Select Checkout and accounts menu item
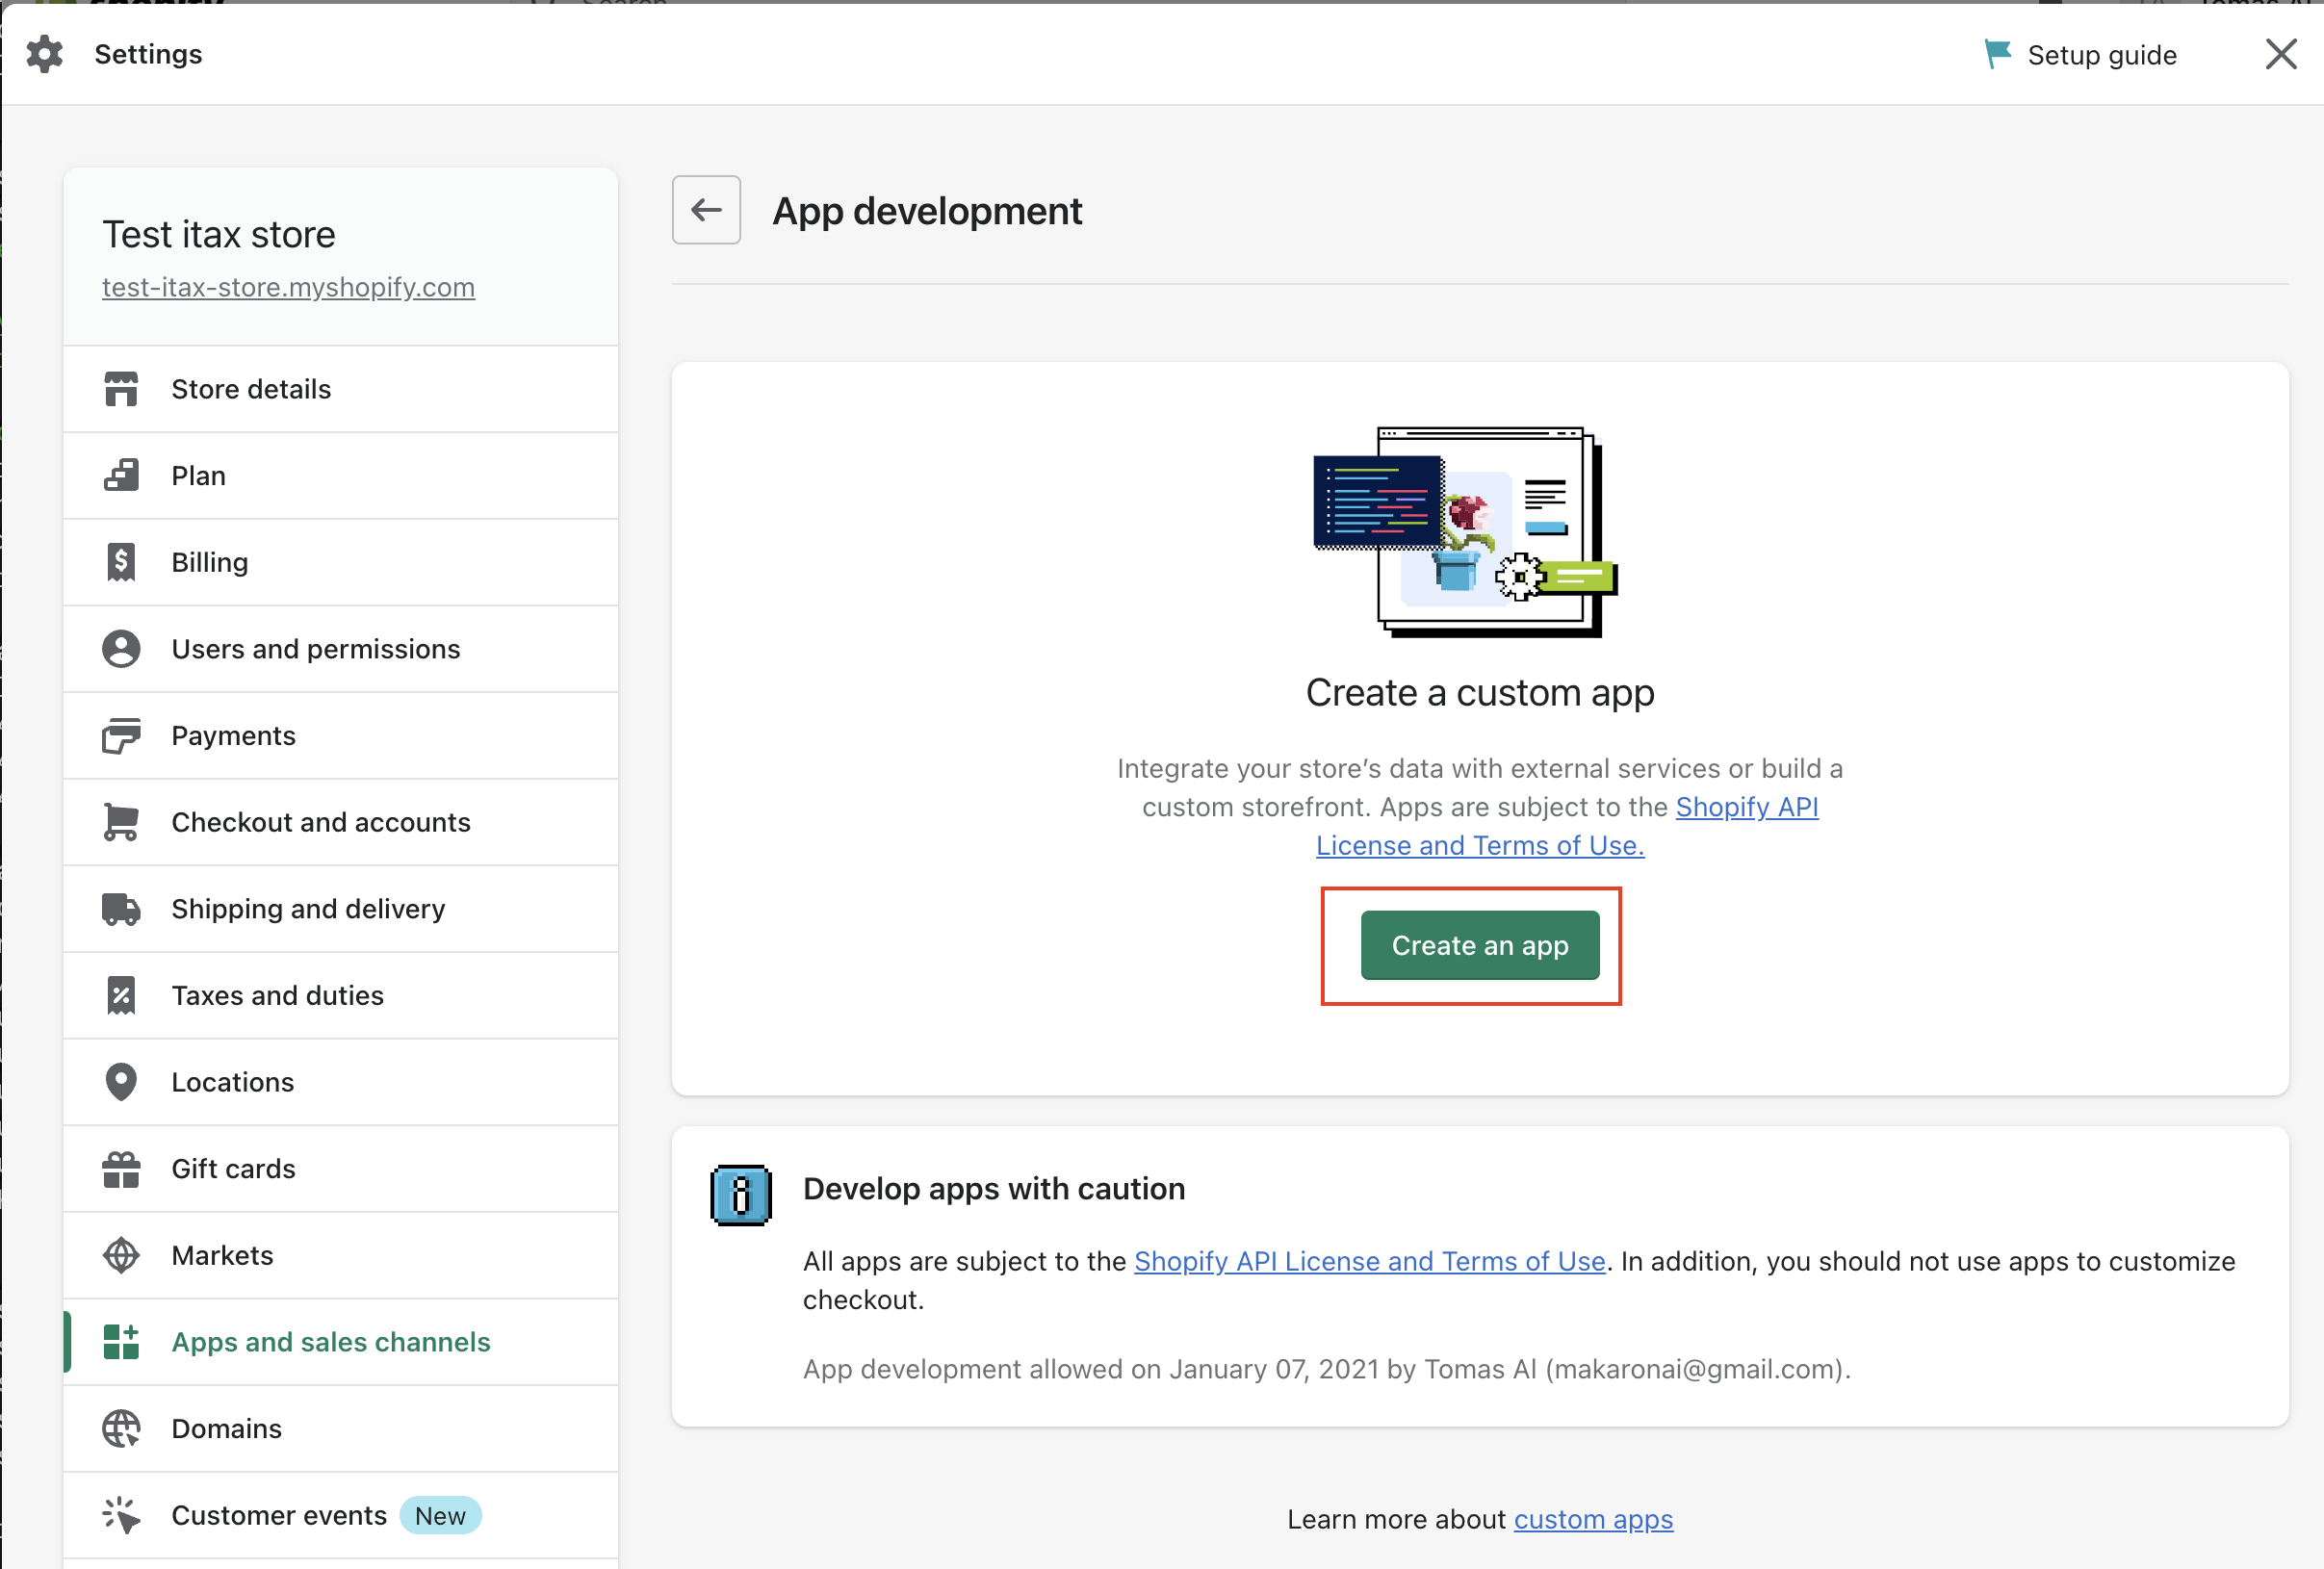Image resolution: width=2324 pixels, height=1569 pixels. click(320, 822)
